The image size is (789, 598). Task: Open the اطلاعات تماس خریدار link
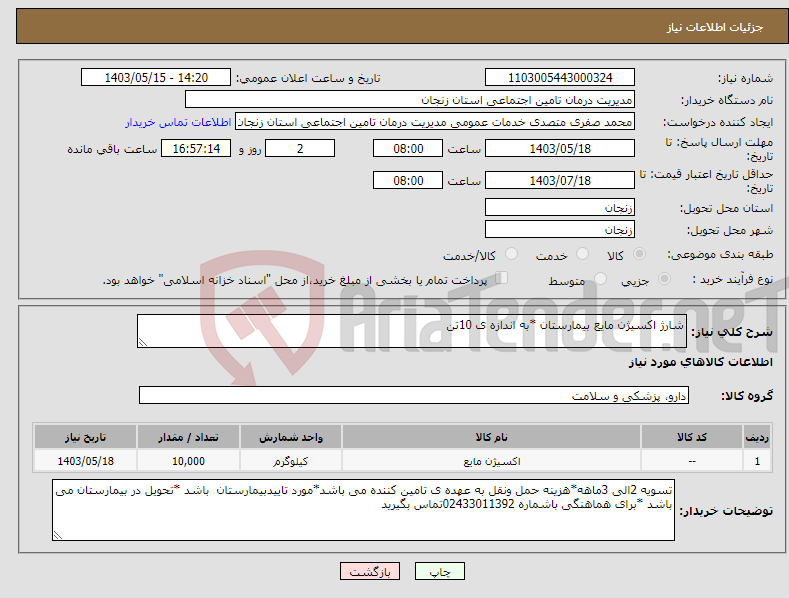178,122
